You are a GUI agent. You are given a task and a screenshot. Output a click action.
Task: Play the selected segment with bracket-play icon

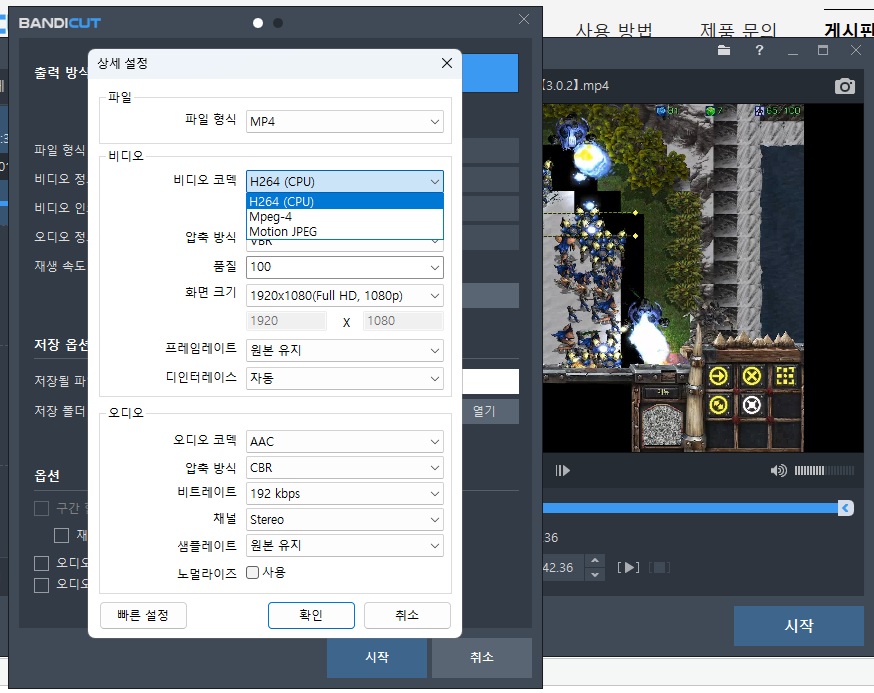click(629, 568)
